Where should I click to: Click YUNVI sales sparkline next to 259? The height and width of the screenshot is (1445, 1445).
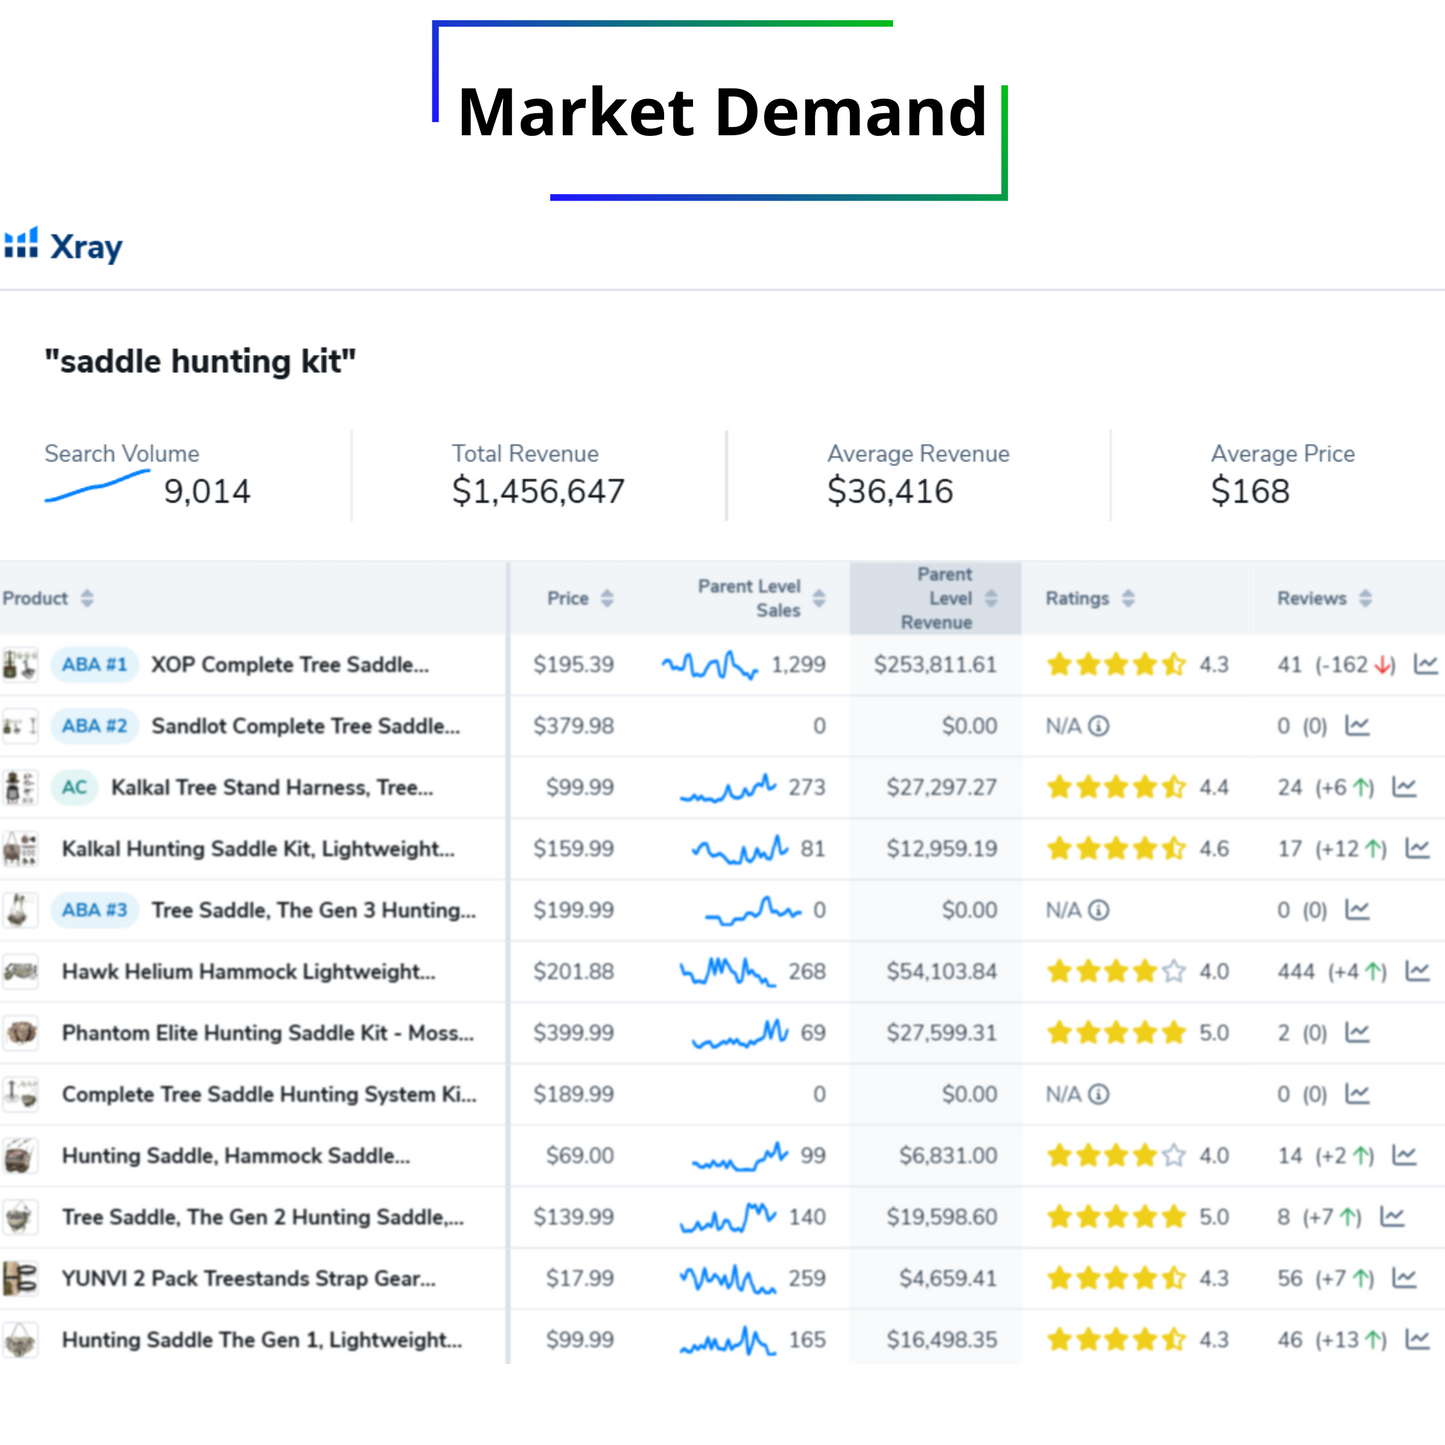click(728, 1278)
